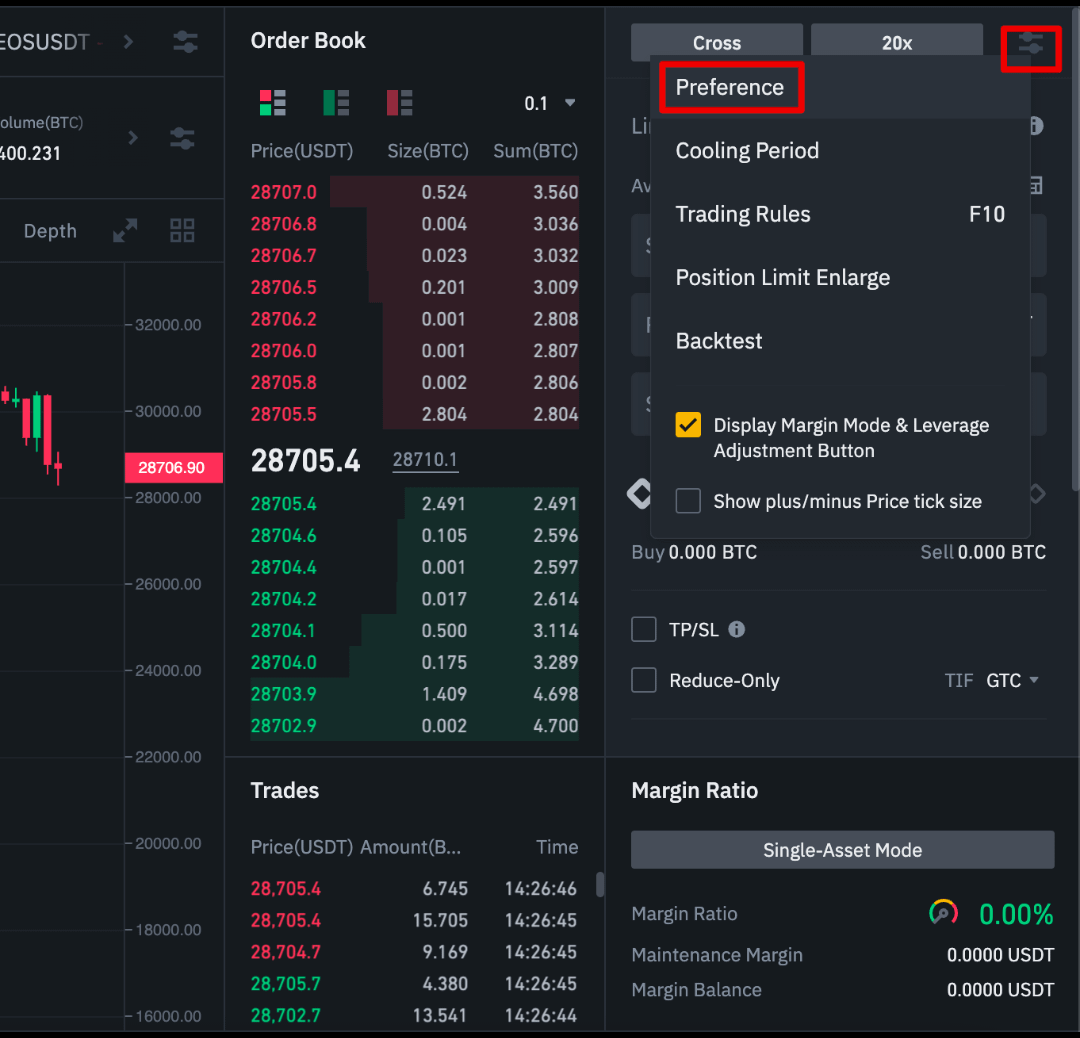1080x1038 pixels.
Task: Enable the Reduce-Only checkbox
Action: pos(644,681)
